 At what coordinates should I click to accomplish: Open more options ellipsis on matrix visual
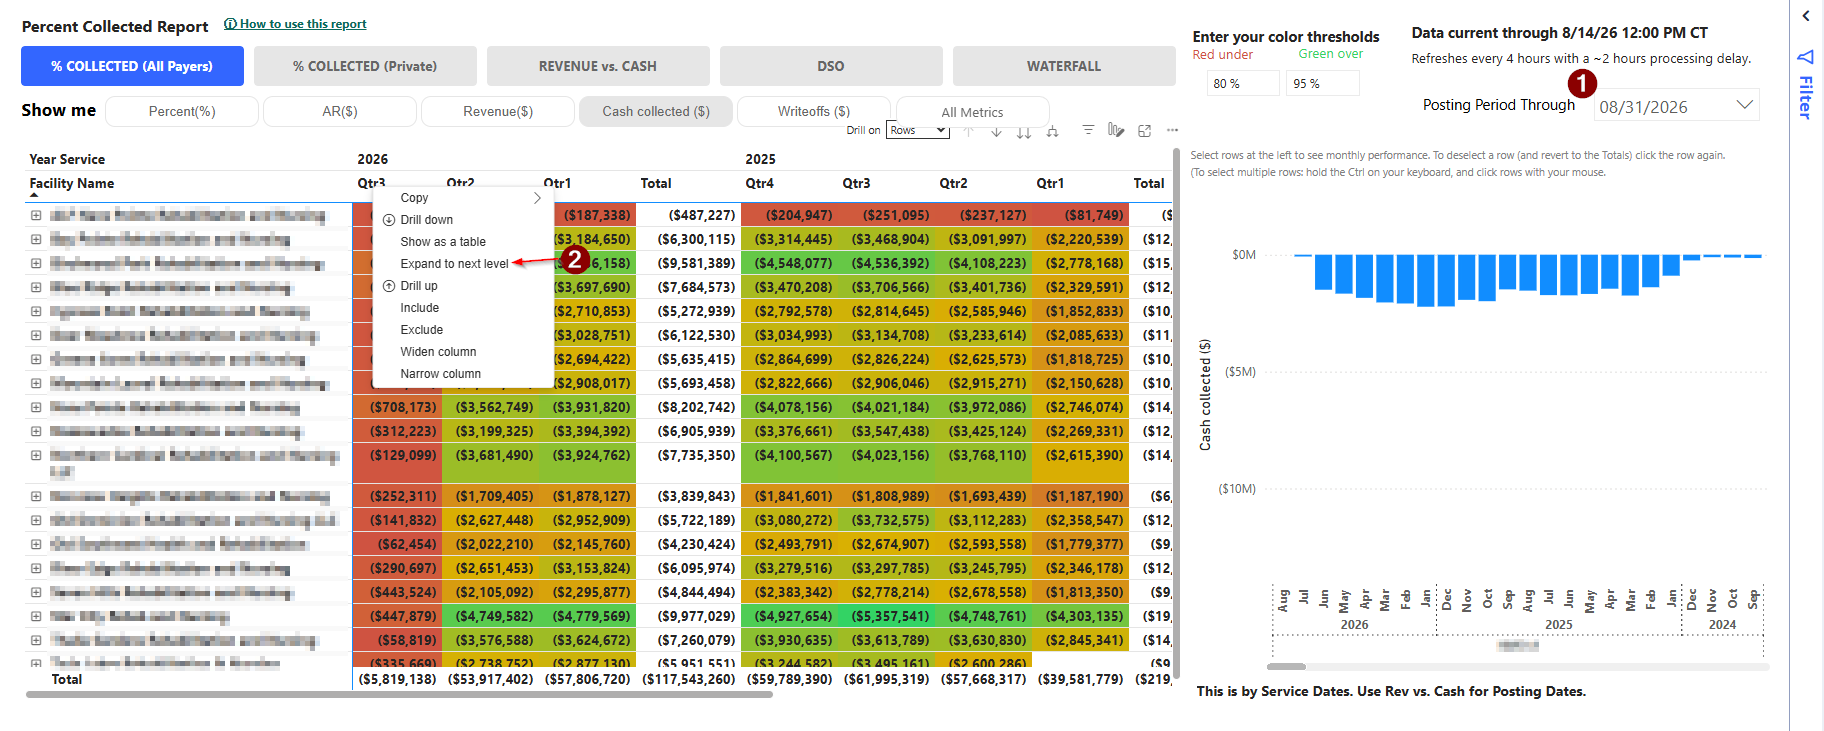[1172, 130]
